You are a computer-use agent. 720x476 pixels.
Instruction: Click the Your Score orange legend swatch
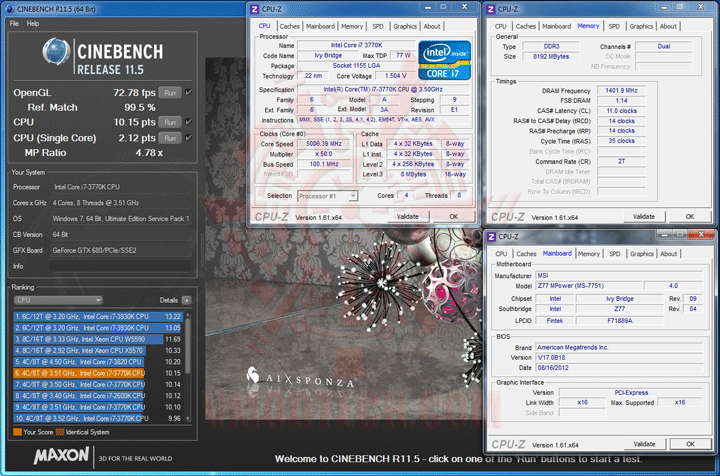(x=17, y=432)
